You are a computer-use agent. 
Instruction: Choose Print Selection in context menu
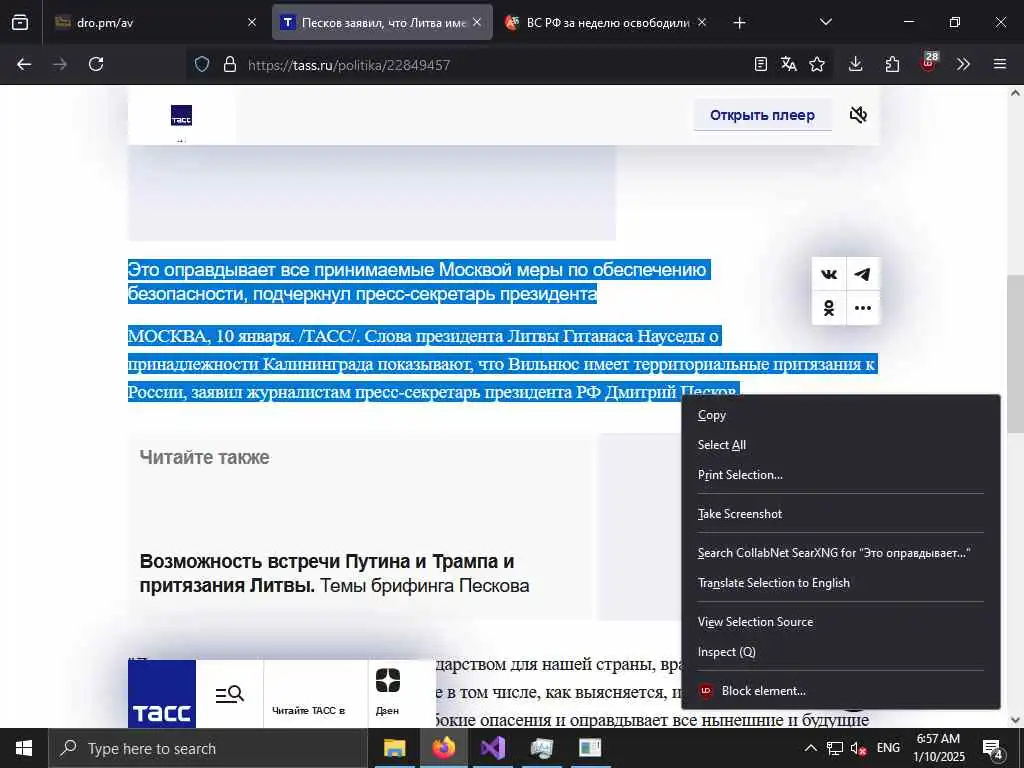(x=840, y=475)
